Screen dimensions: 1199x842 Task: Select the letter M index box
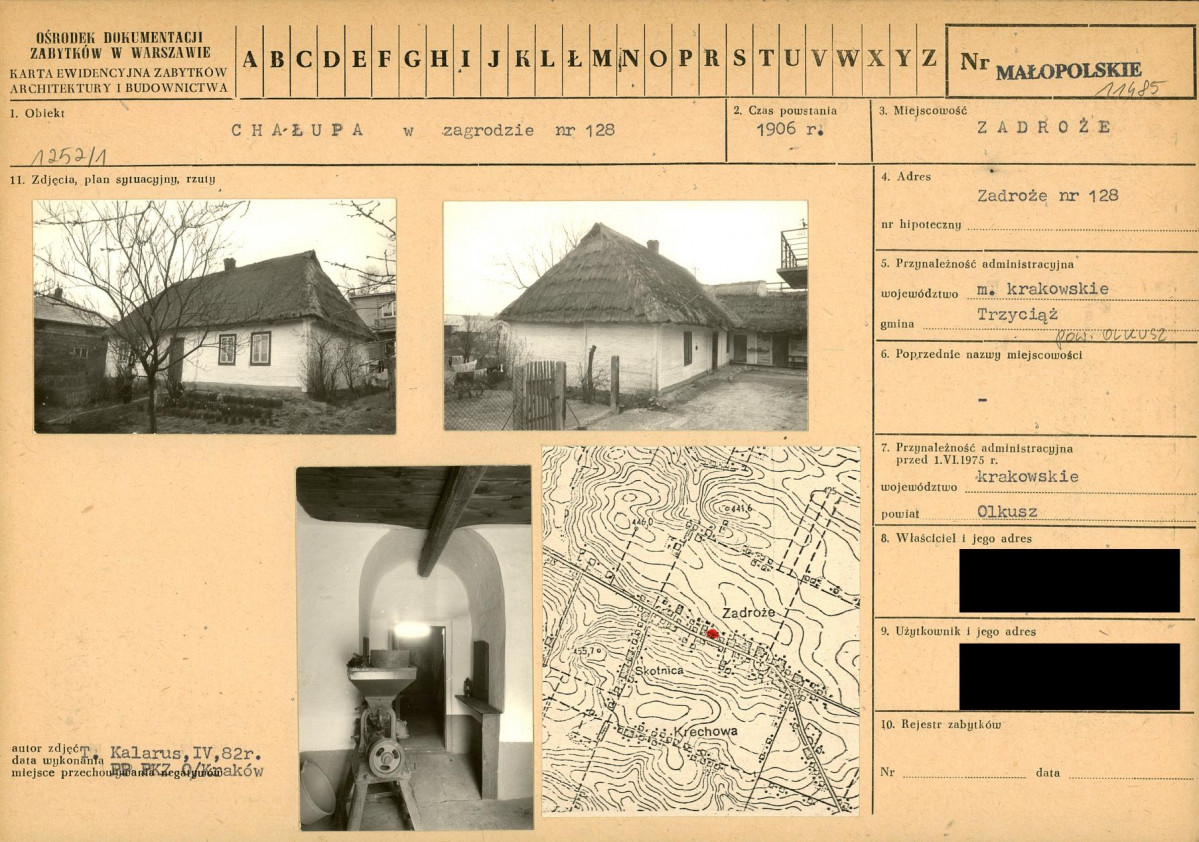pyautogui.click(x=603, y=61)
